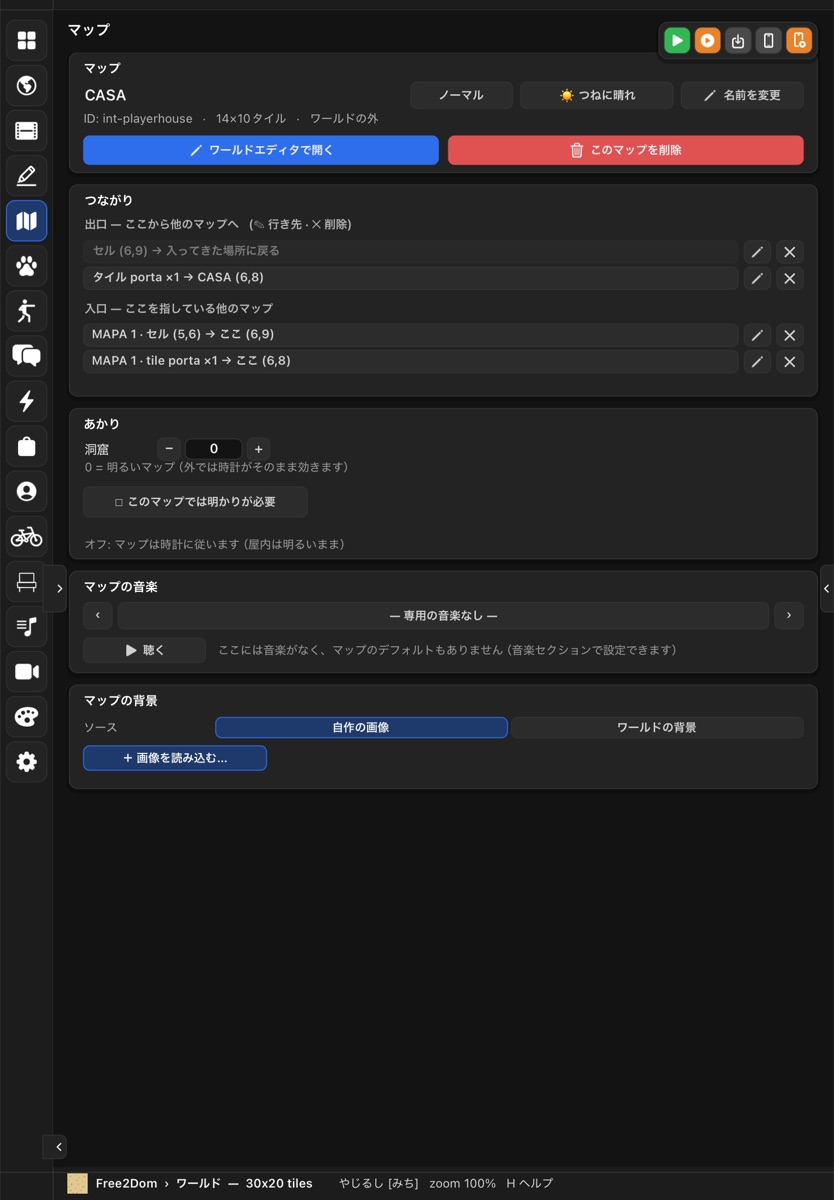The image size is (834, 1200).
Task: Select the folded map sidebar icon
Action: tap(27, 221)
